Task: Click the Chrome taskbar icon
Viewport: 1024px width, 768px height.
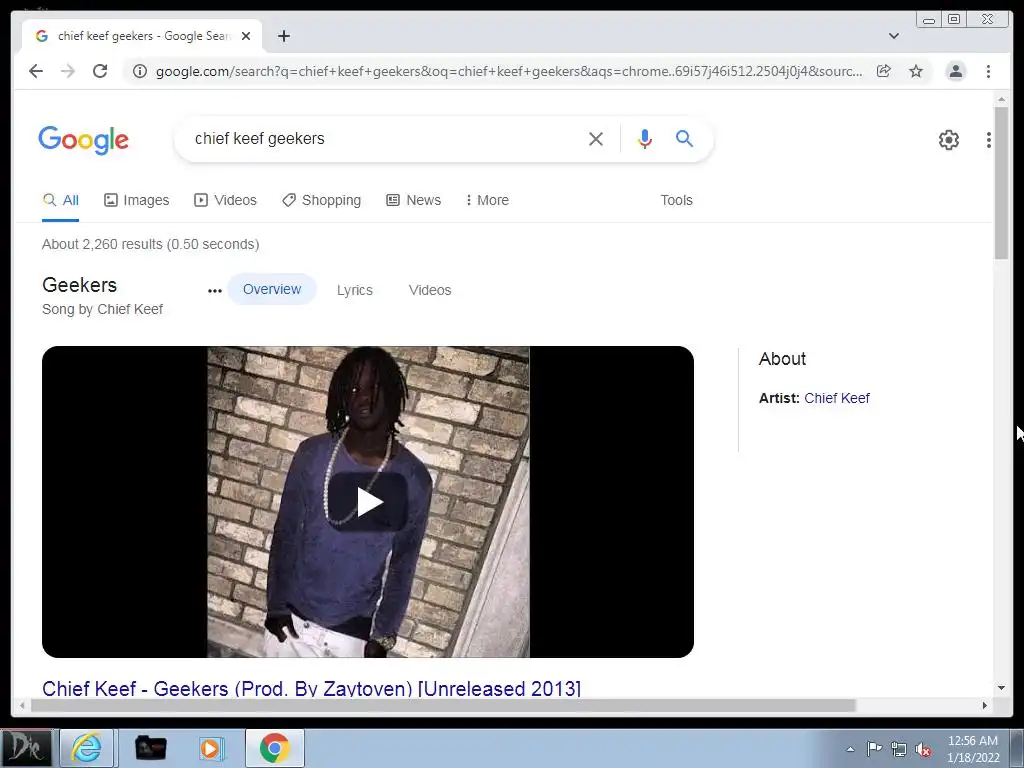Action: pos(274,748)
